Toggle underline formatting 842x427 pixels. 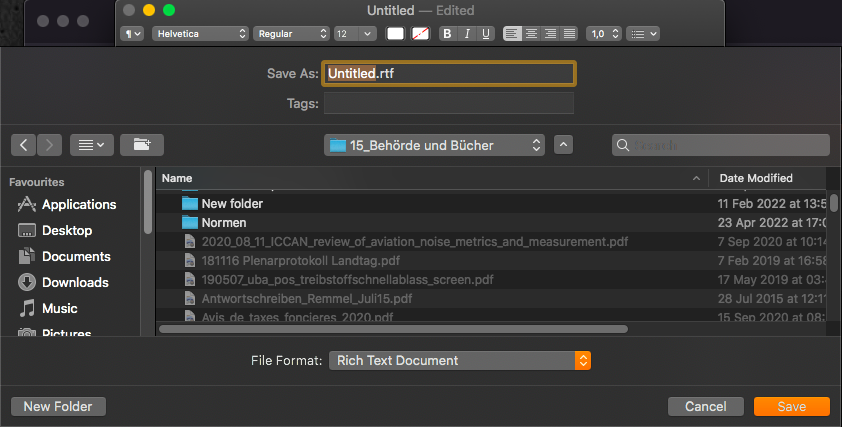(485, 34)
